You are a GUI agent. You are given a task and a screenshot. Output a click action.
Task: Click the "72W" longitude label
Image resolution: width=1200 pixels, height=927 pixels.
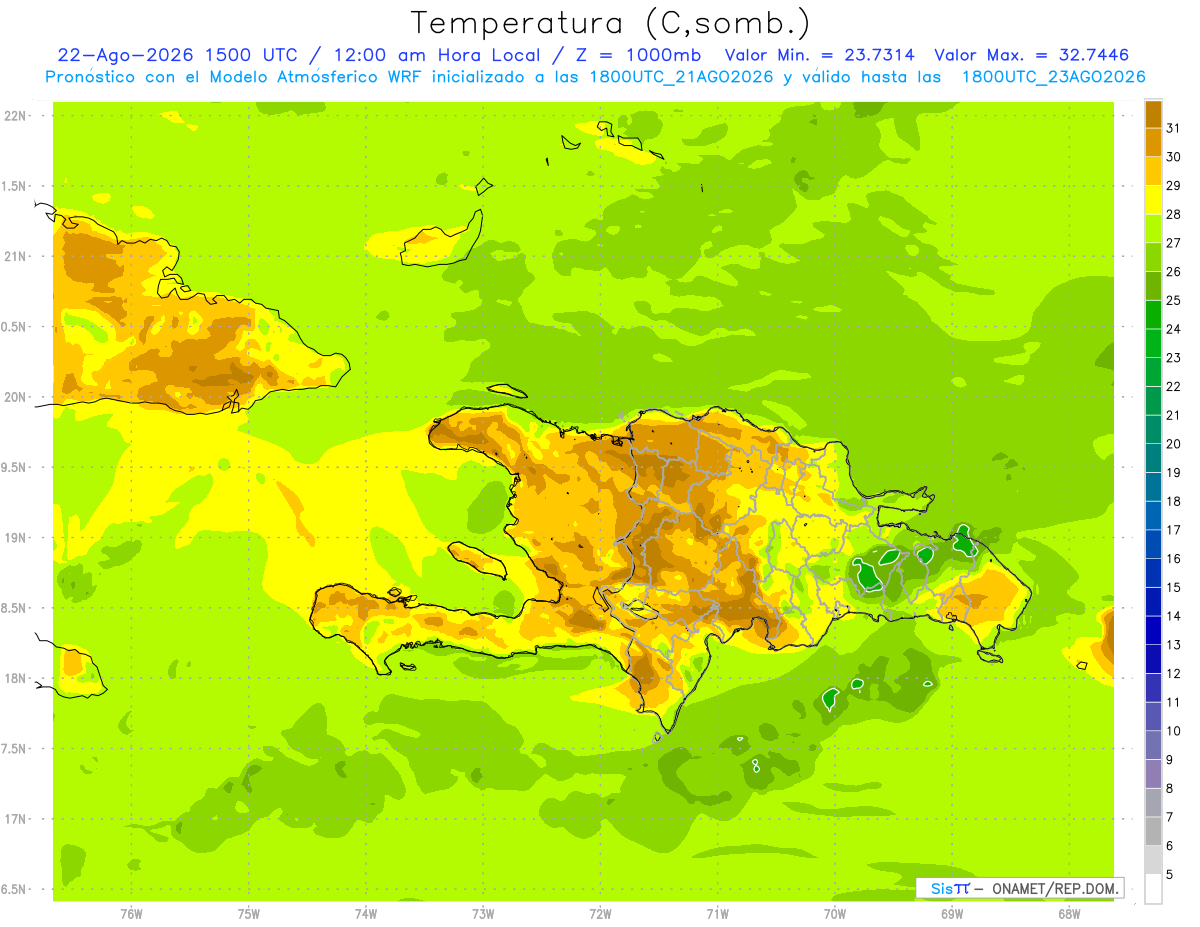click(x=600, y=913)
